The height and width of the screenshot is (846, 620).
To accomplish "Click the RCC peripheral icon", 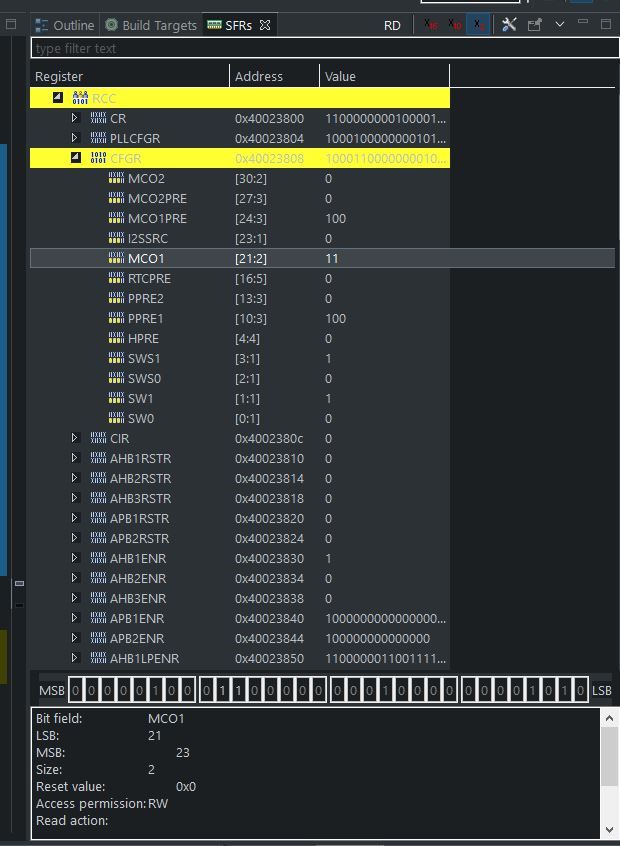I will tap(80, 98).
